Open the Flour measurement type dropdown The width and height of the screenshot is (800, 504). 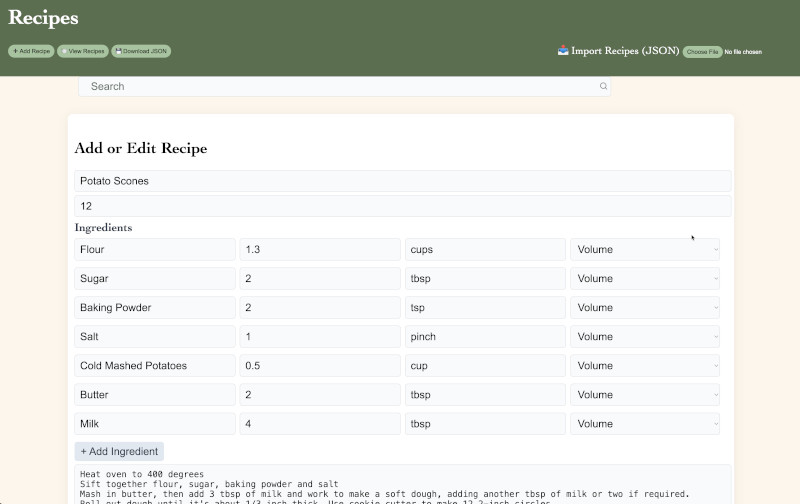coord(644,250)
